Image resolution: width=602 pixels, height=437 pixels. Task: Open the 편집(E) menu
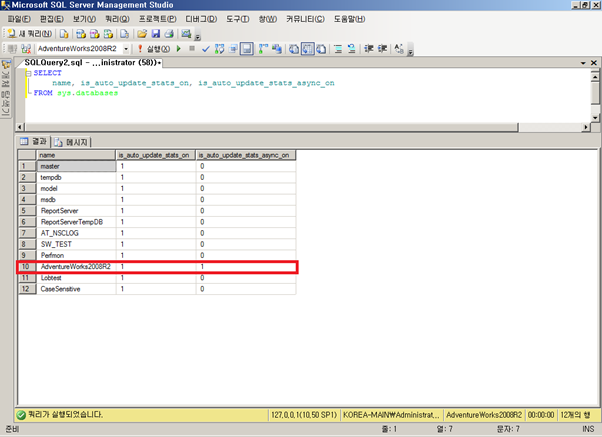(x=52, y=19)
